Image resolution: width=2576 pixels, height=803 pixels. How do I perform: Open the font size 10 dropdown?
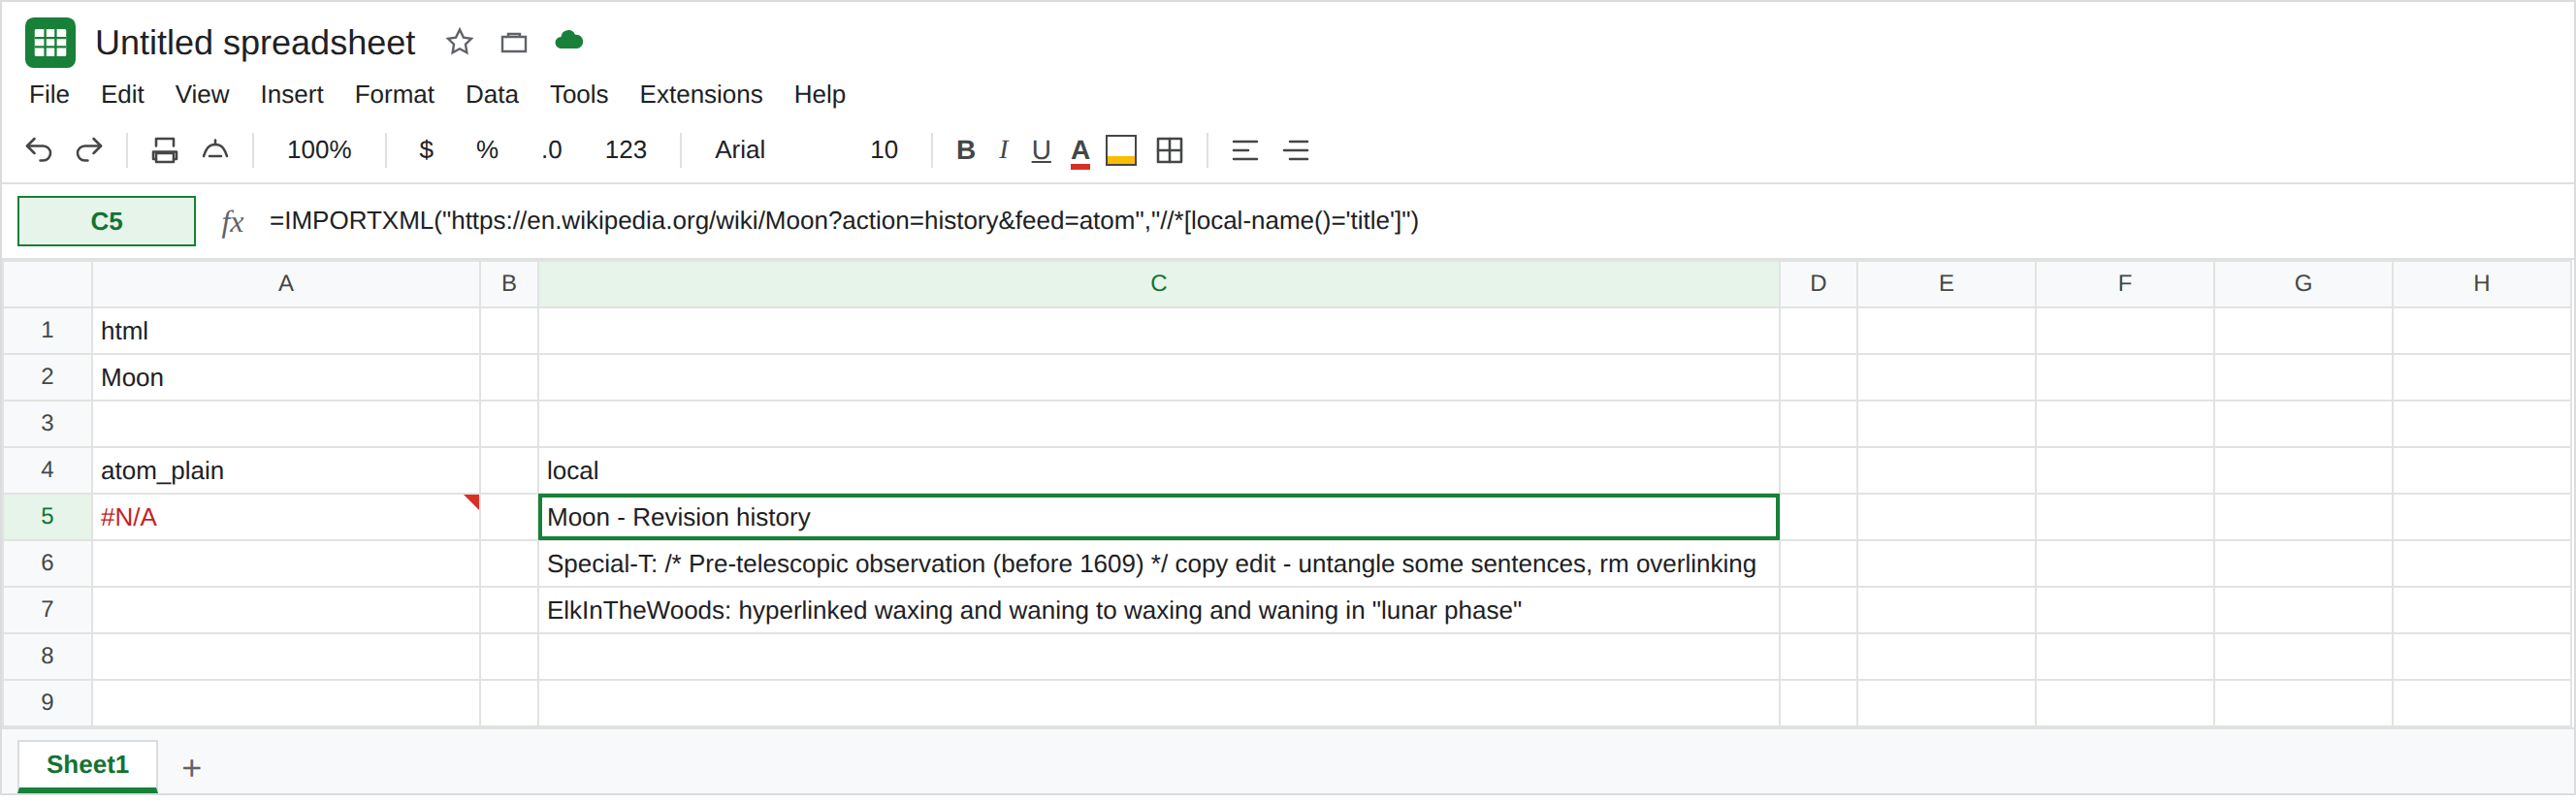tap(884, 150)
